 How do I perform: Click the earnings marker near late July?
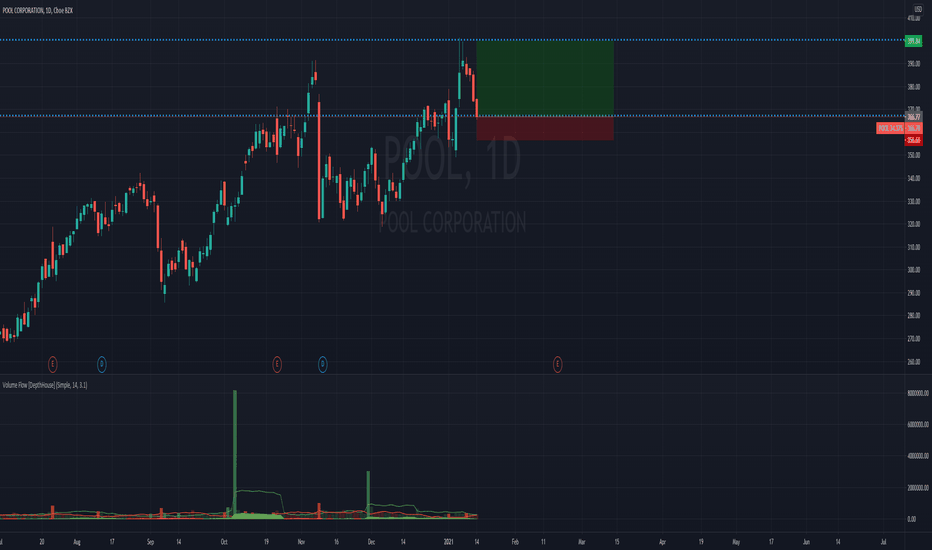pos(52,364)
